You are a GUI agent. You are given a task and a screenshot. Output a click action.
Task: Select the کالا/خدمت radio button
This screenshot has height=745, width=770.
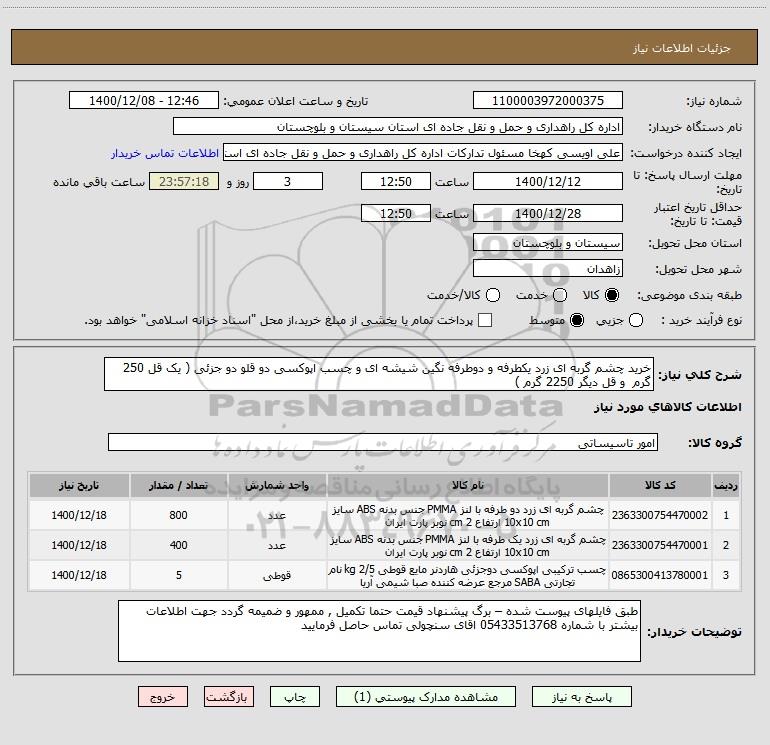point(493,295)
